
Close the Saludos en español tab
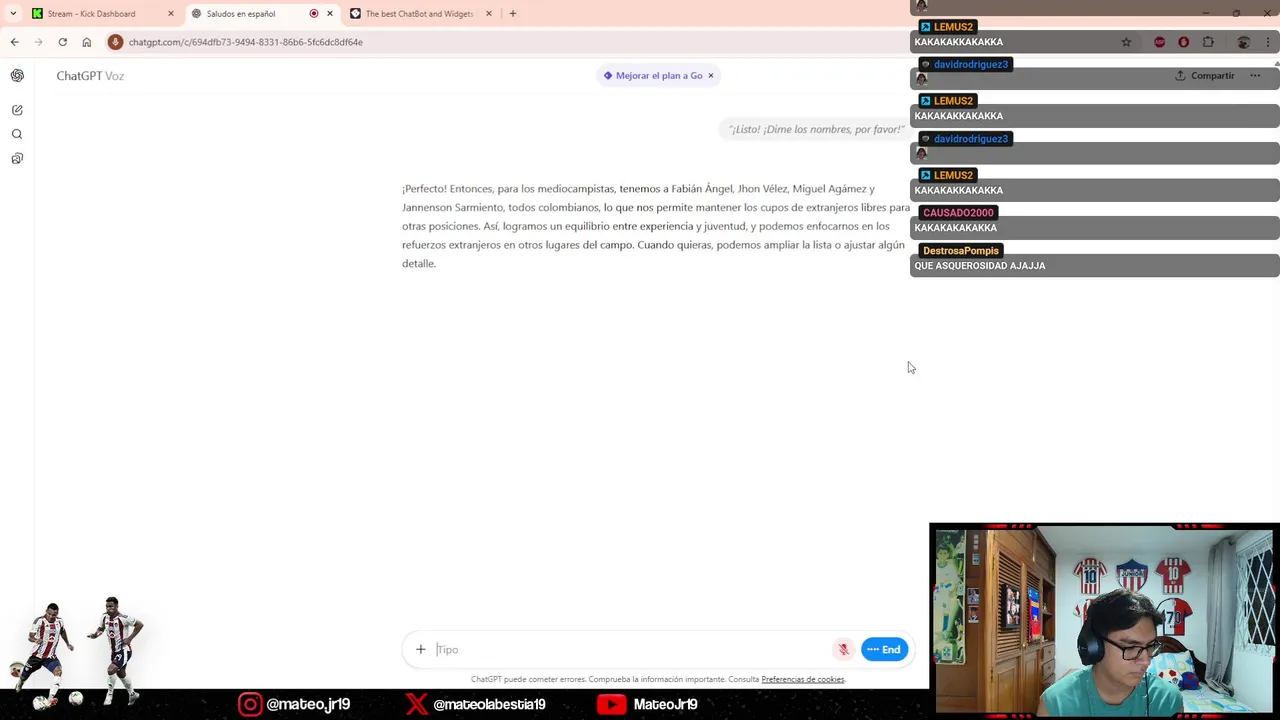click(x=330, y=14)
